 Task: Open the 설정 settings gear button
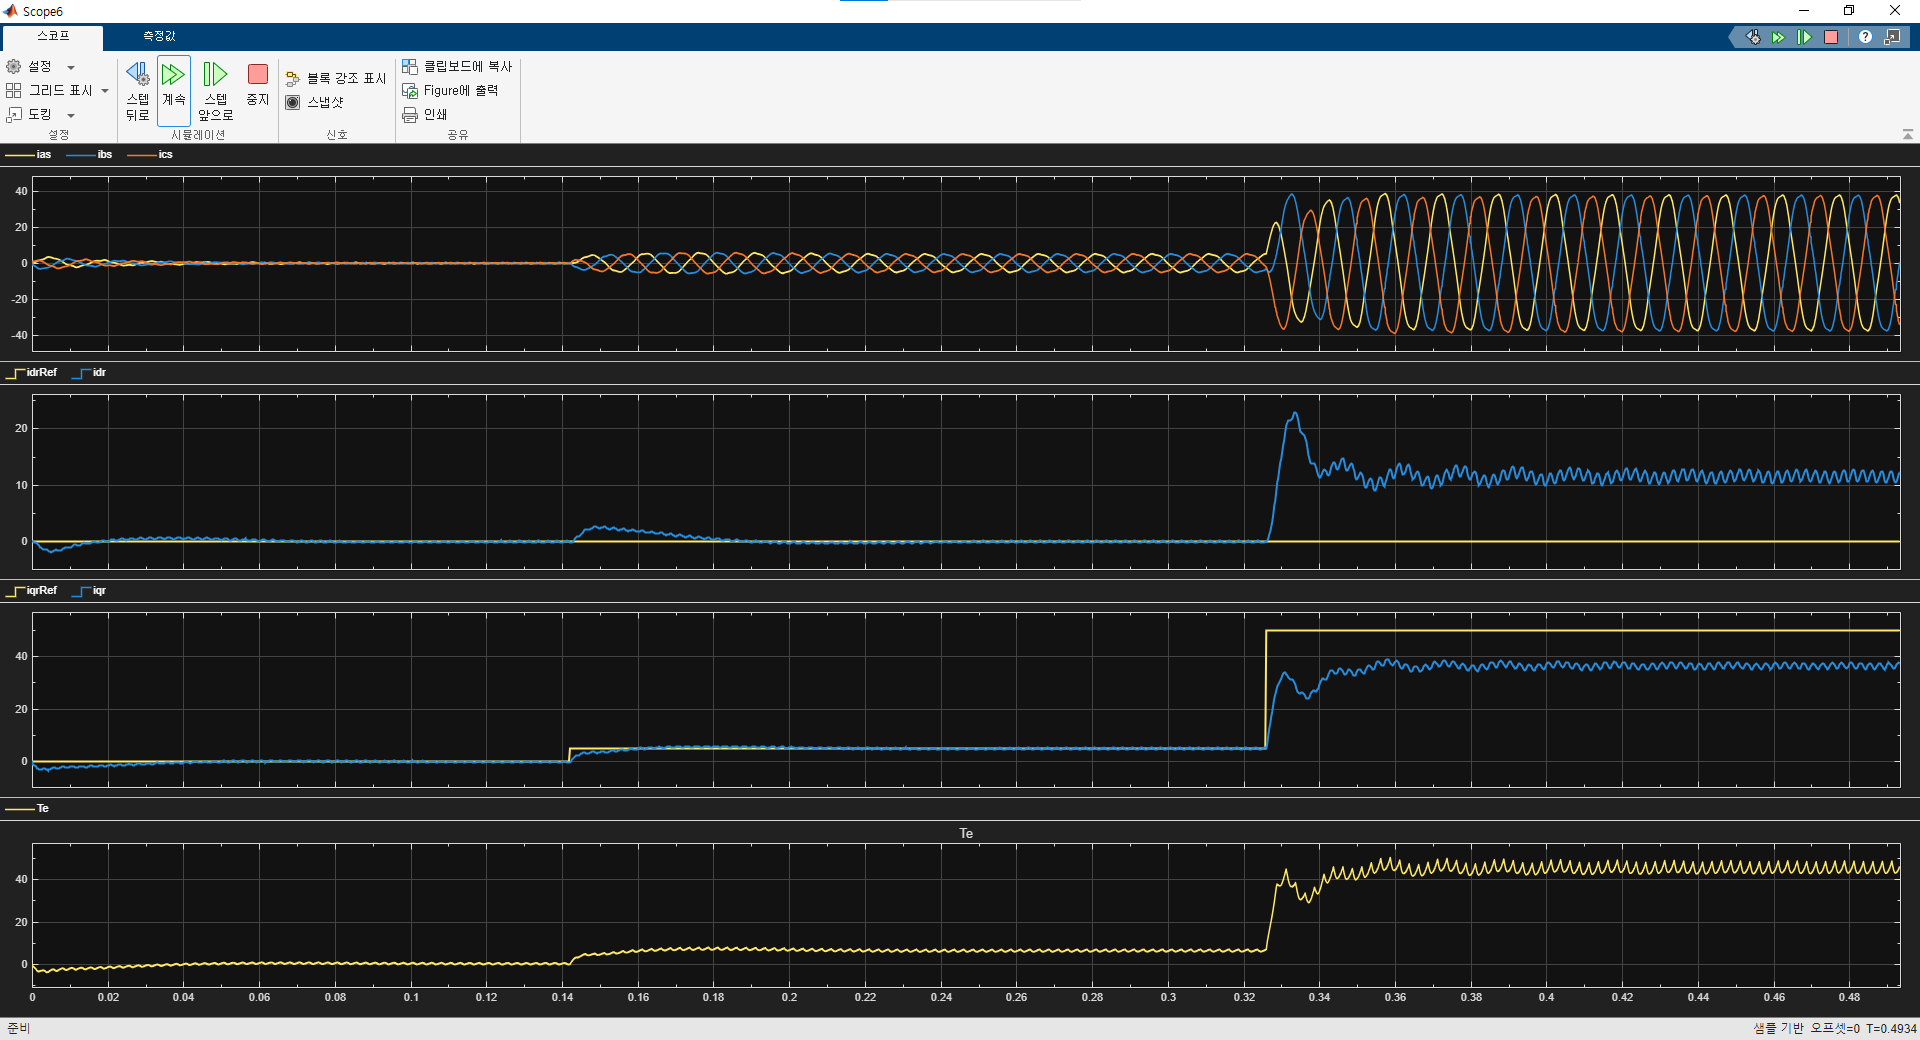tap(29, 67)
